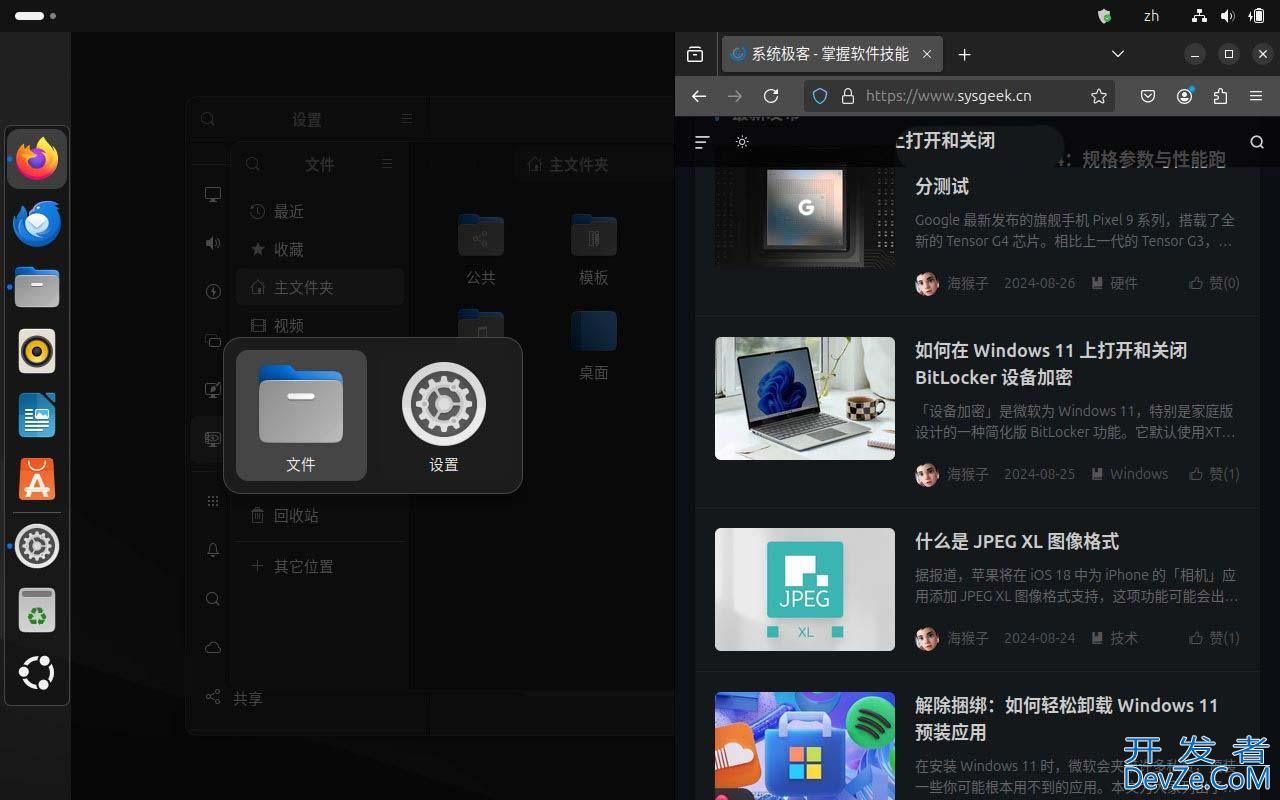
Task: Click the Activities workspace indicator
Action: click(x=35, y=16)
